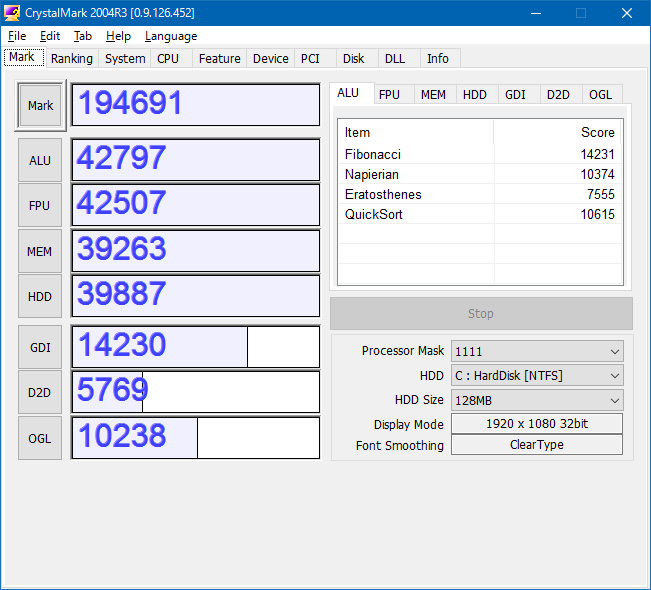Select the OGL results tab
The height and width of the screenshot is (590, 651).
click(x=600, y=95)
